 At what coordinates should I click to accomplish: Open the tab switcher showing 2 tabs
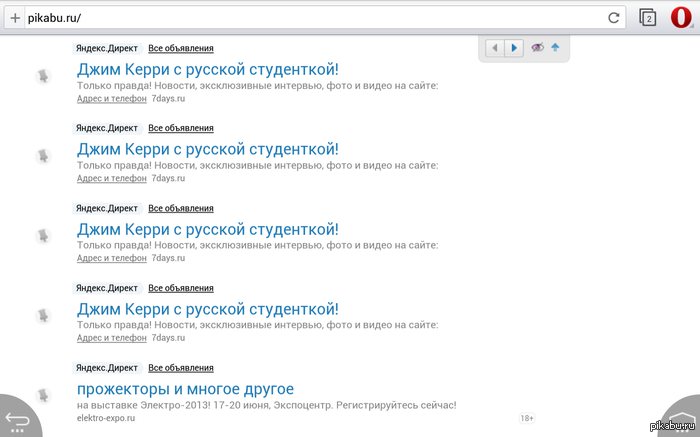648,18
